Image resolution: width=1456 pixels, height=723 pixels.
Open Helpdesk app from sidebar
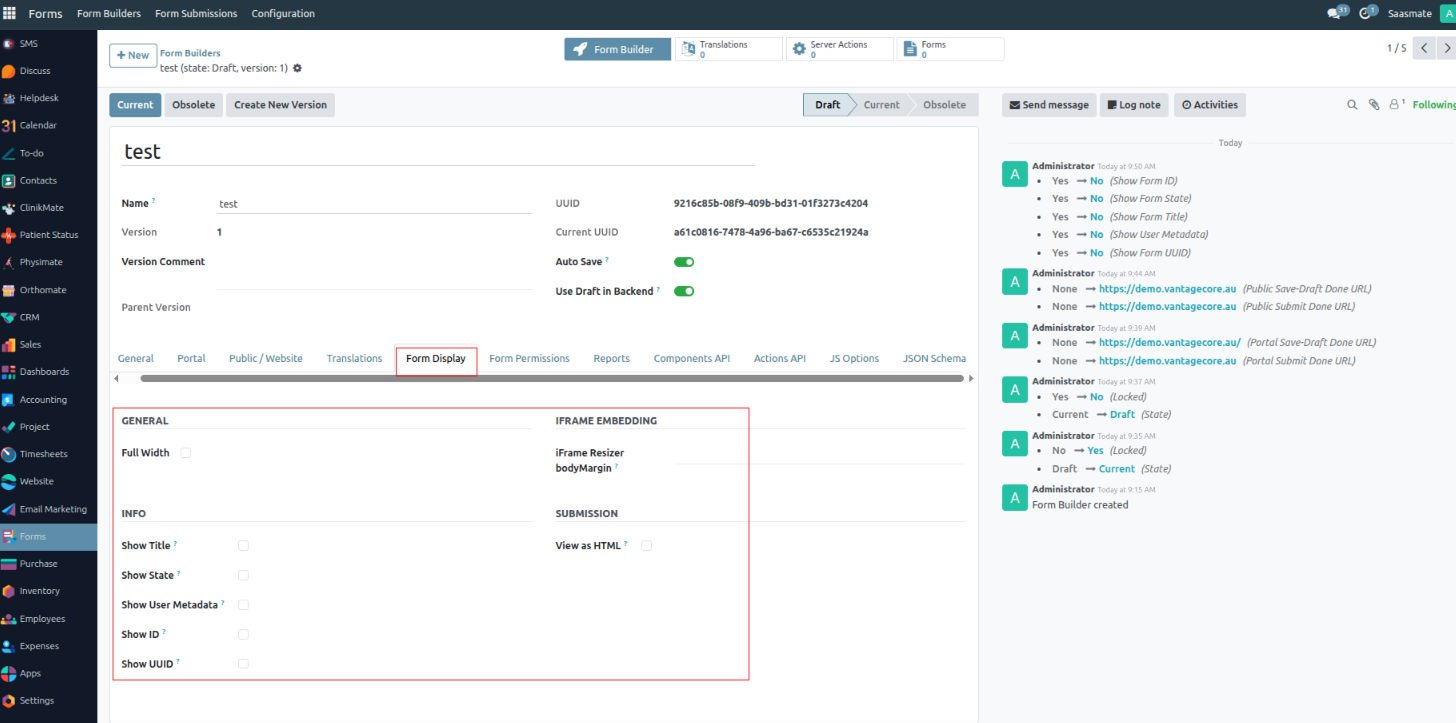pos(38,98)
